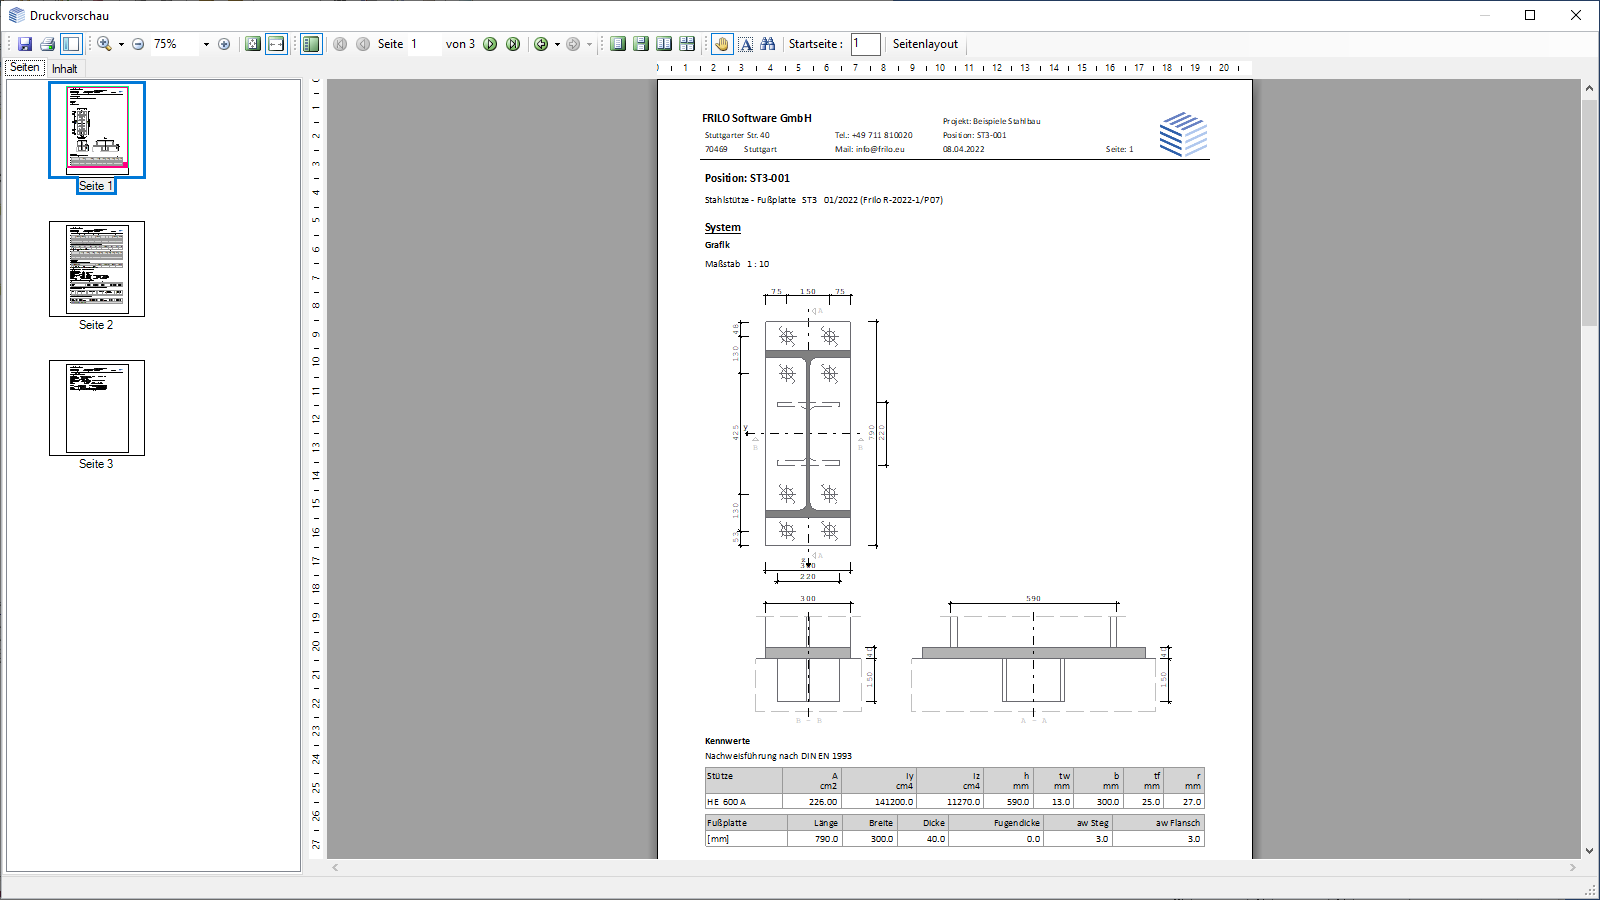Screen dimensions: 1600x900
Task: Open the magnifier tool dropdown arrow
Action: point(121,44)
